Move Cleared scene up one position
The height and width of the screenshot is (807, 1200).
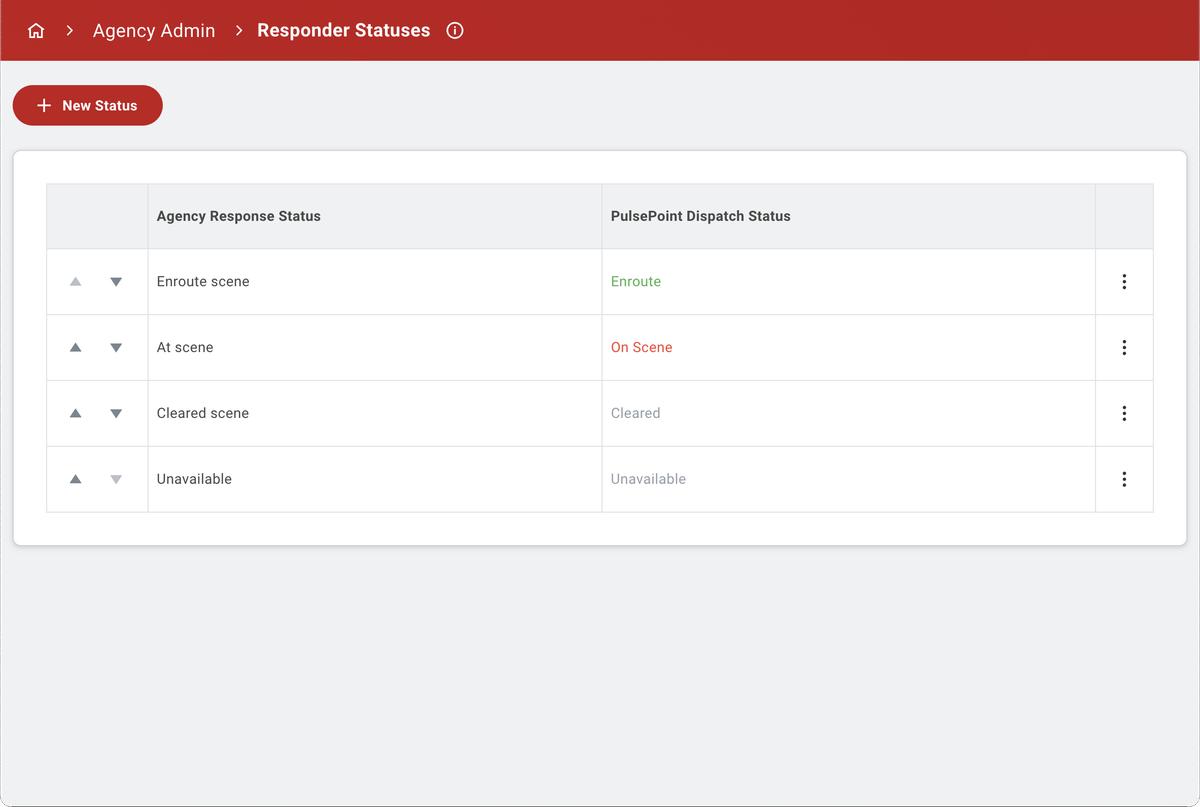point(75,413)
